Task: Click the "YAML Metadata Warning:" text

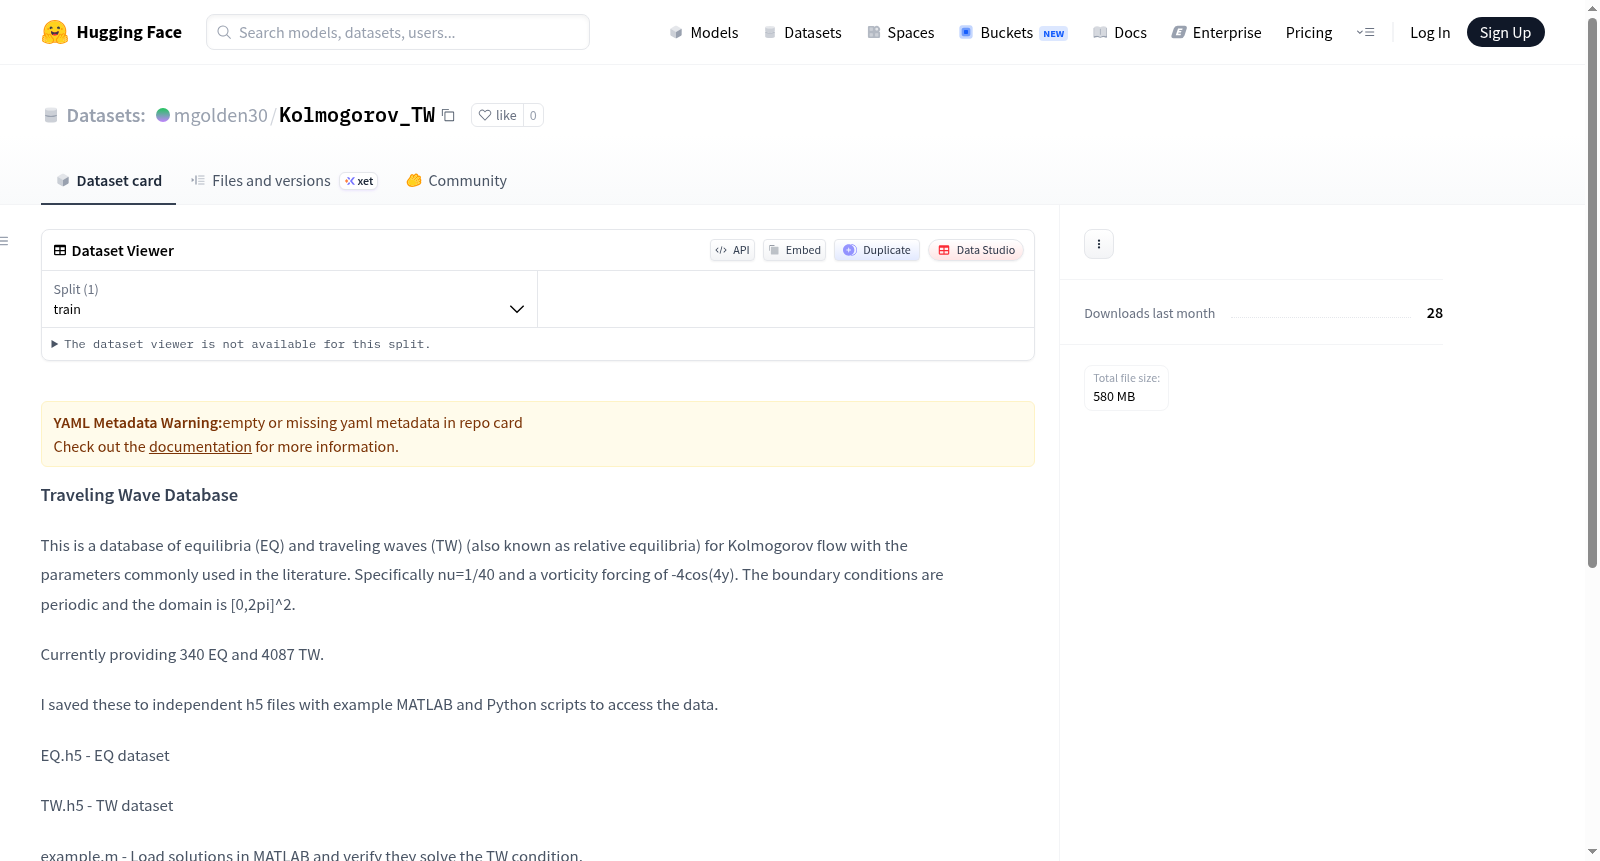Action: click(x=138, y=423)
